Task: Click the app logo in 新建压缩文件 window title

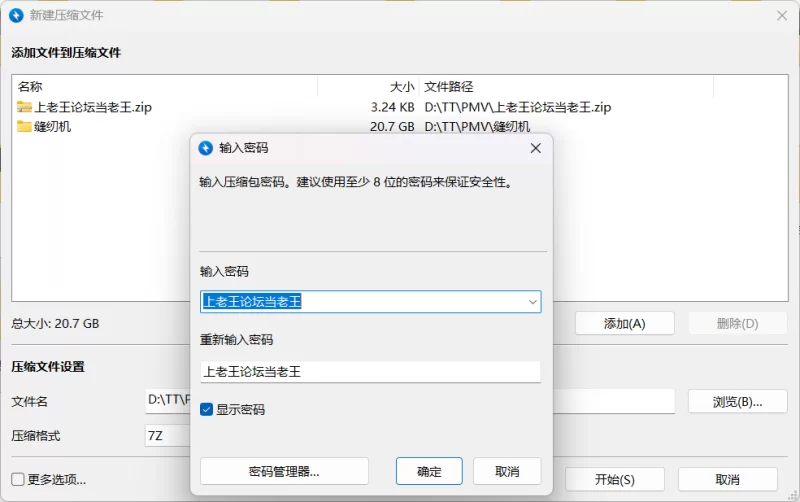Action: click(16, 15)
